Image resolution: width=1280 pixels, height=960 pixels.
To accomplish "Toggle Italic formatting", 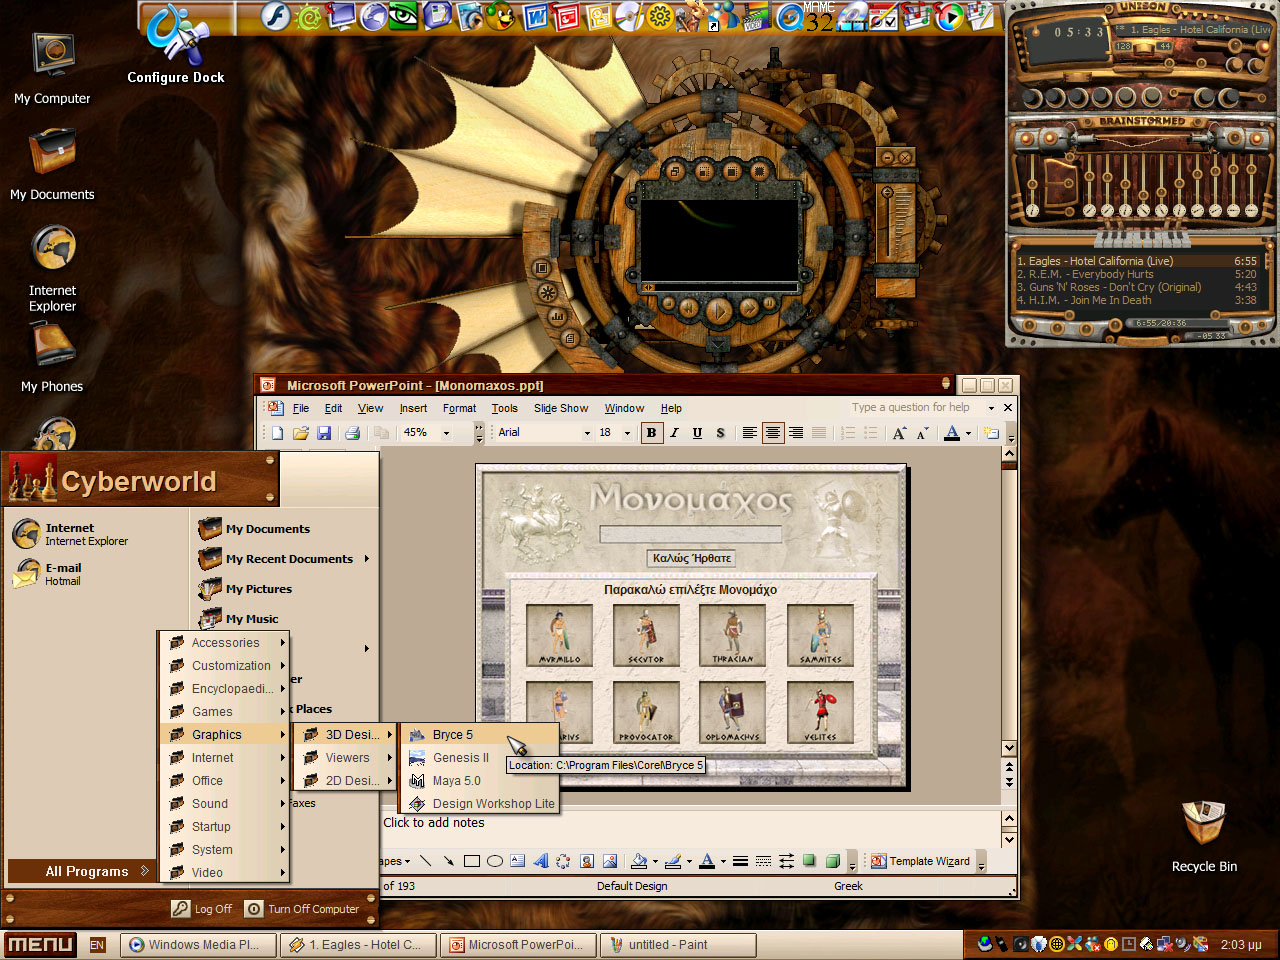I will [674, 433].
